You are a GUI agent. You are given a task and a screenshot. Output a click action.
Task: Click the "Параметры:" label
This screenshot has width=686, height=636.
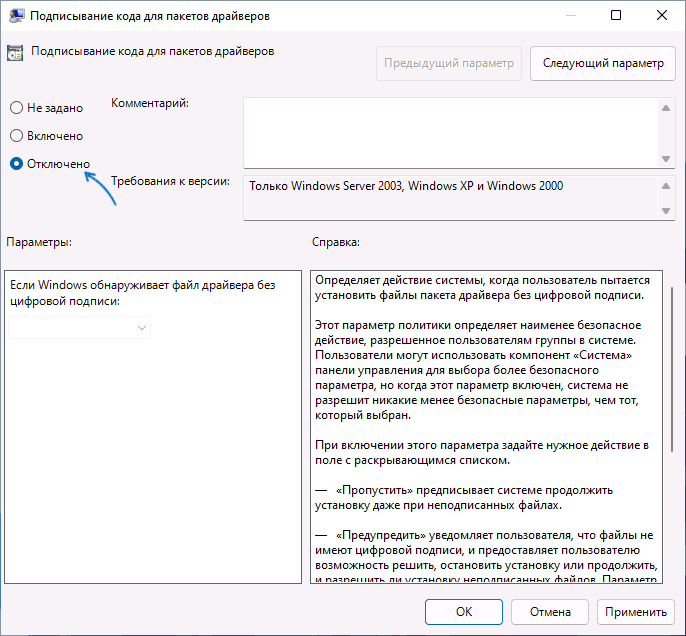click(x=39, y=242)
